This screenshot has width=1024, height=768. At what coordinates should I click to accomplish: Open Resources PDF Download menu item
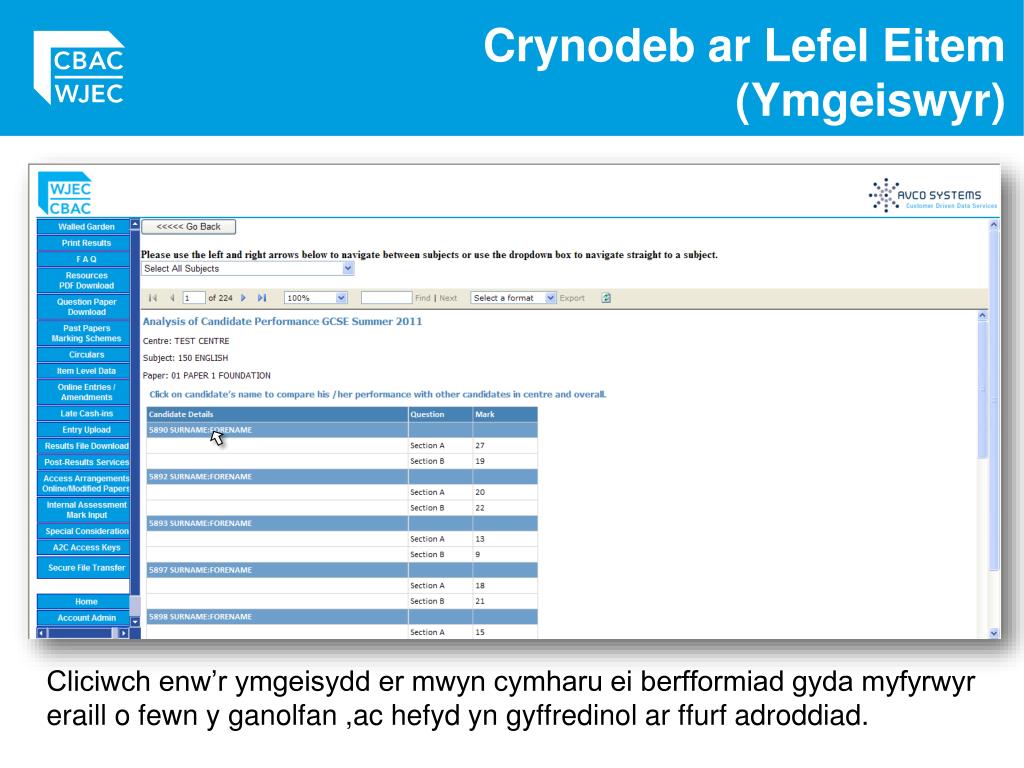pos(86,281)
